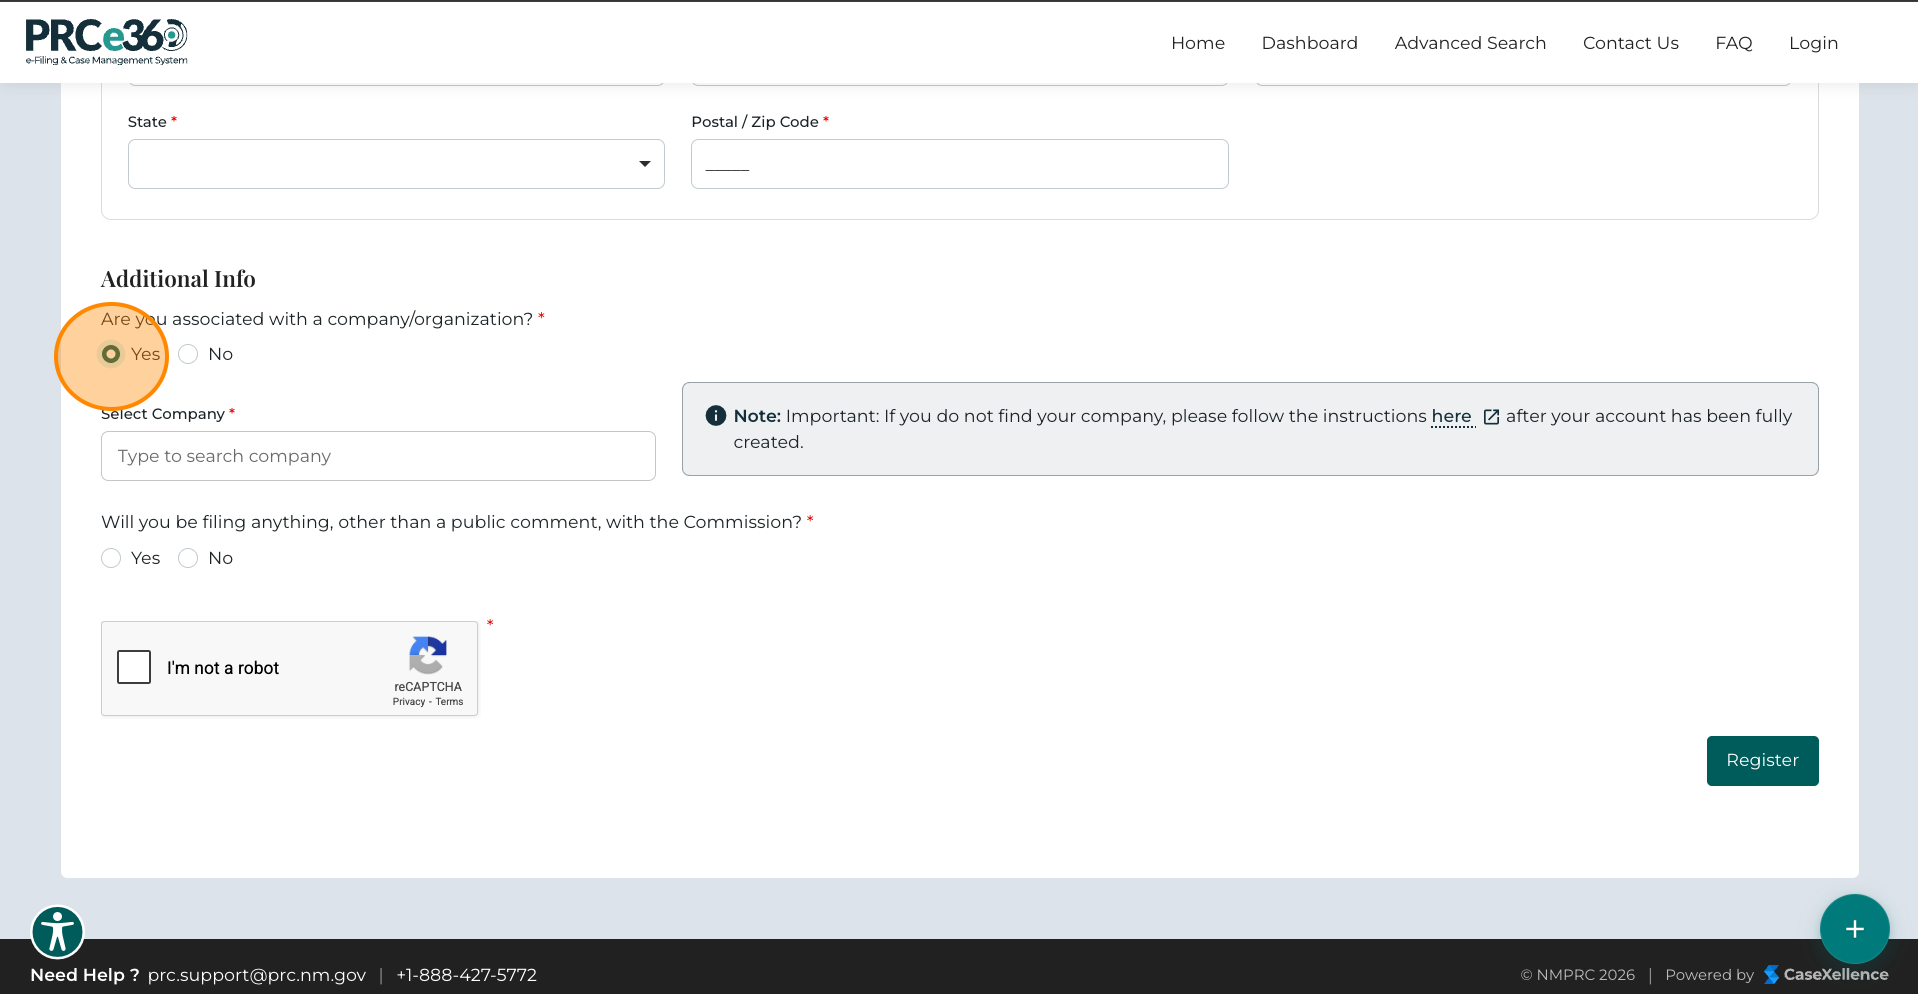Click the external link icon beside here
Screen dimensions: 1918x994
pyautogui.click(x=1491, y=417)
